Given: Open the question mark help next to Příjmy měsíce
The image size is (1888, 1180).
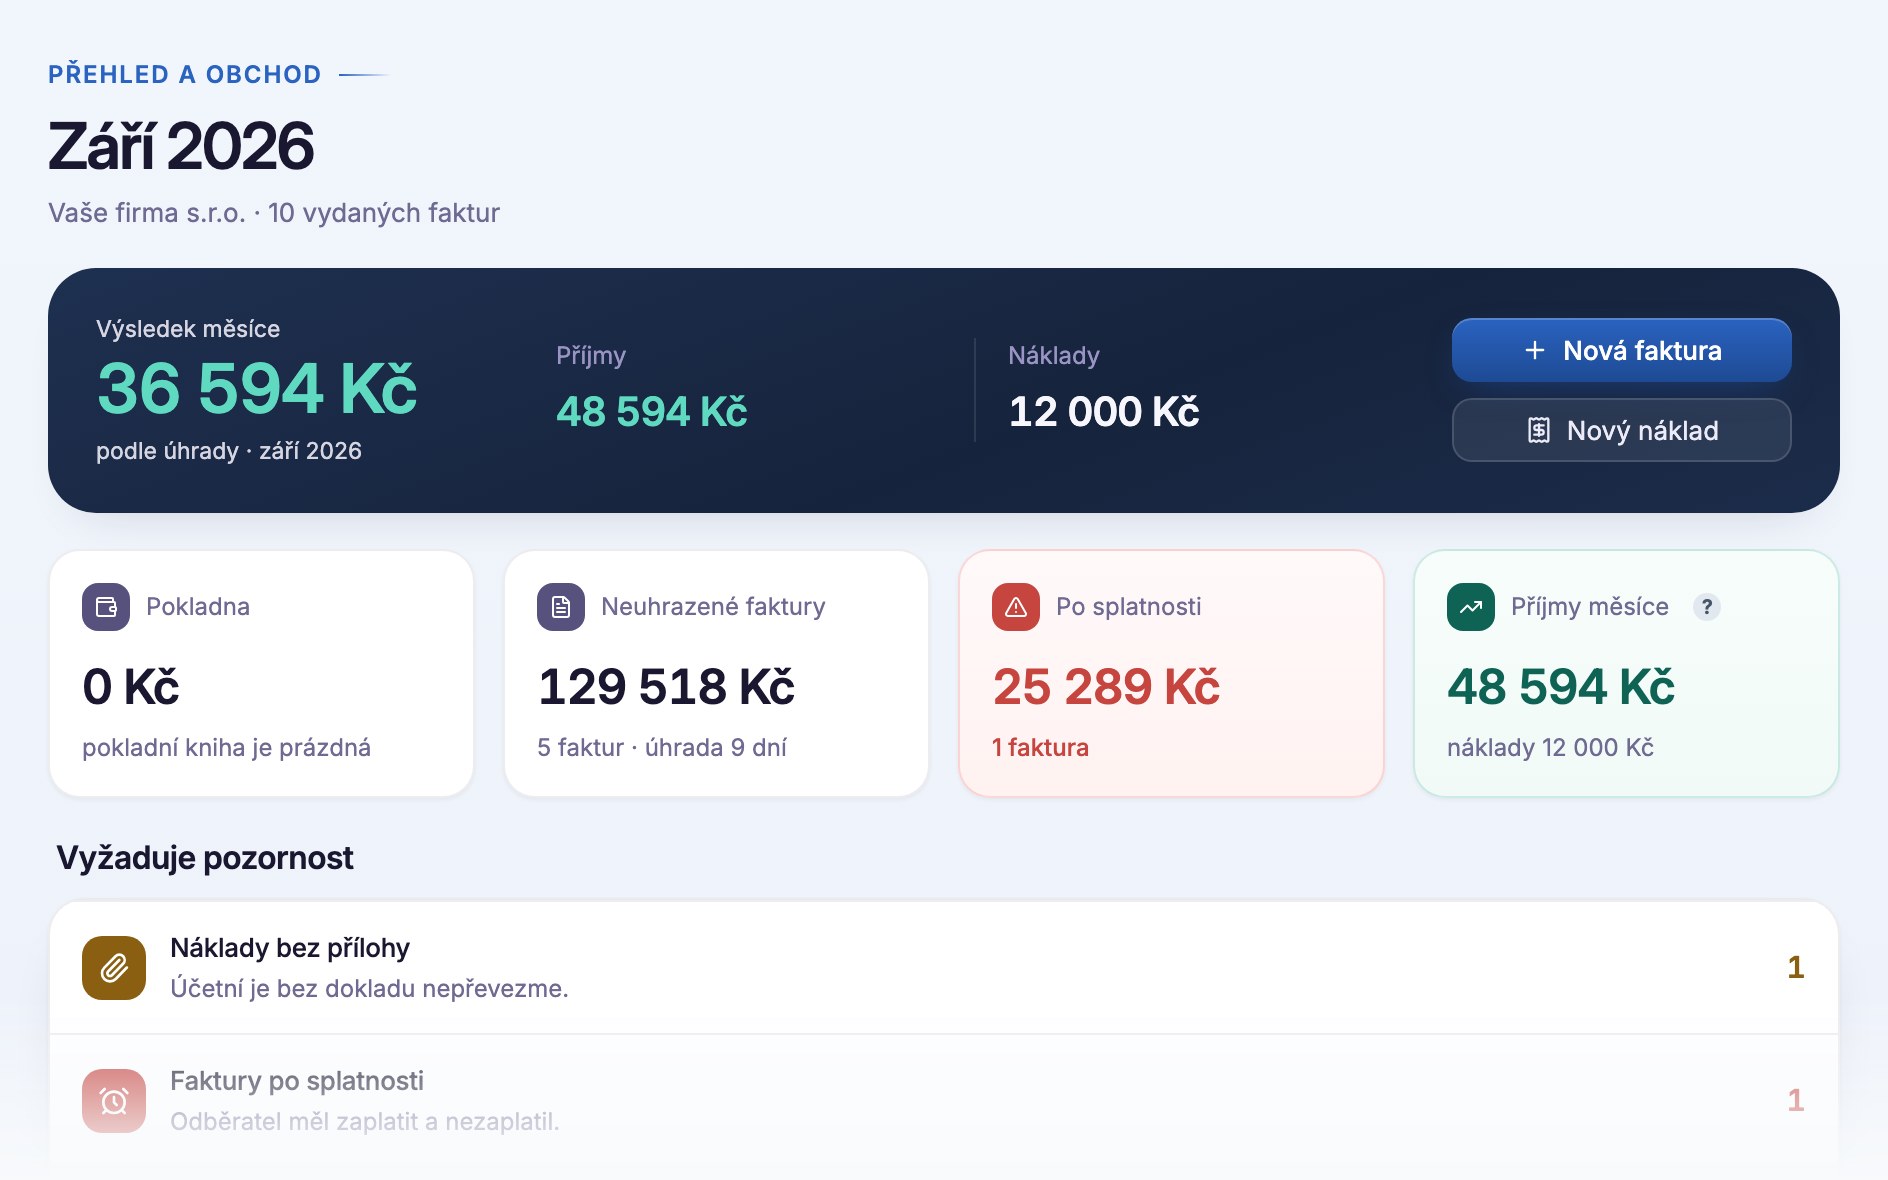Looking at the screenshot, I should 1707,607.
